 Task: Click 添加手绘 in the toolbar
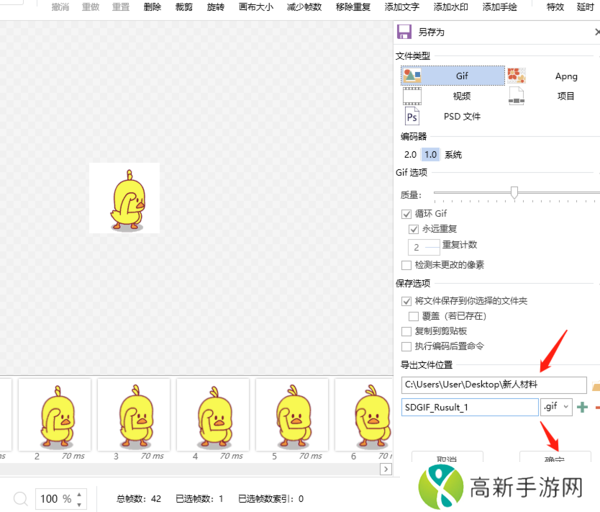pos(500,7)
